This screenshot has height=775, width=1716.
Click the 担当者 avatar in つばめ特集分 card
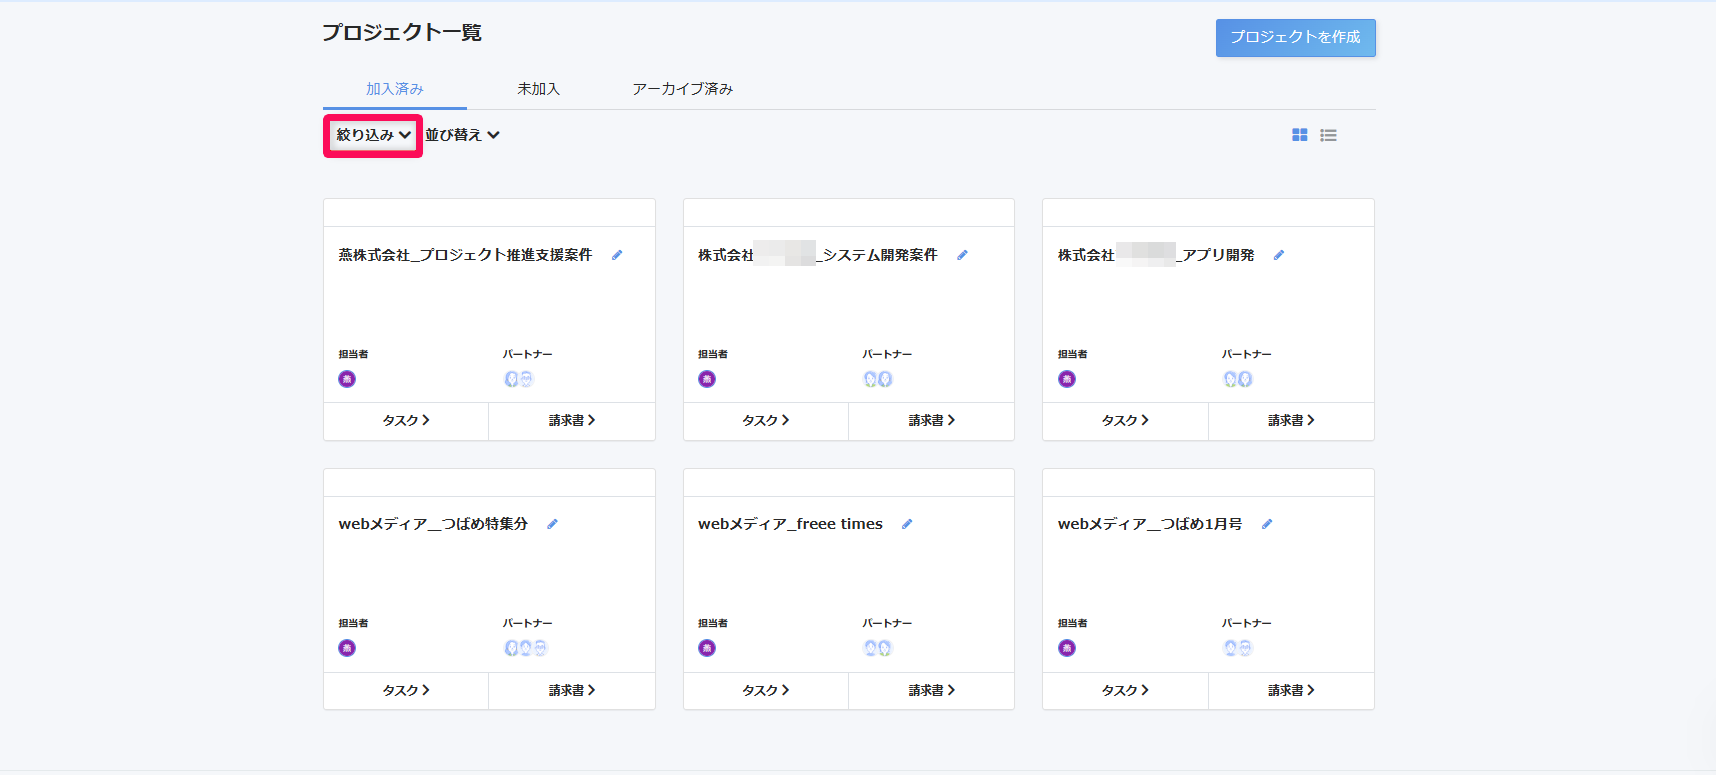[347, 648]
